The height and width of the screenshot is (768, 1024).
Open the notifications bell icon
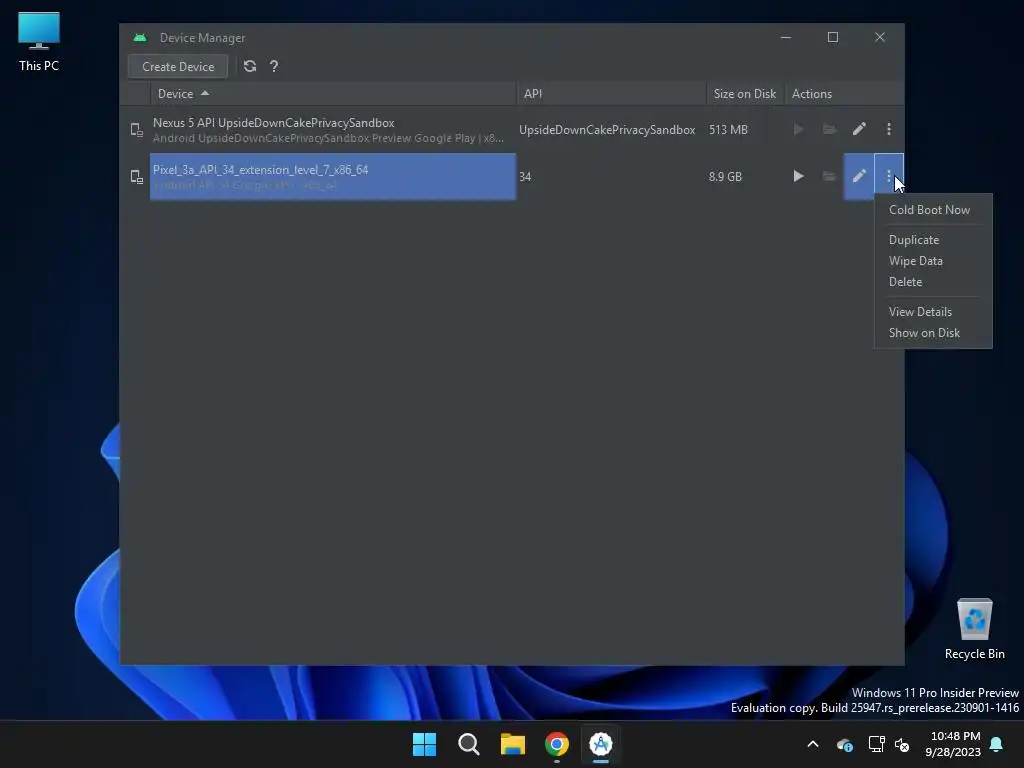[996, 744]
